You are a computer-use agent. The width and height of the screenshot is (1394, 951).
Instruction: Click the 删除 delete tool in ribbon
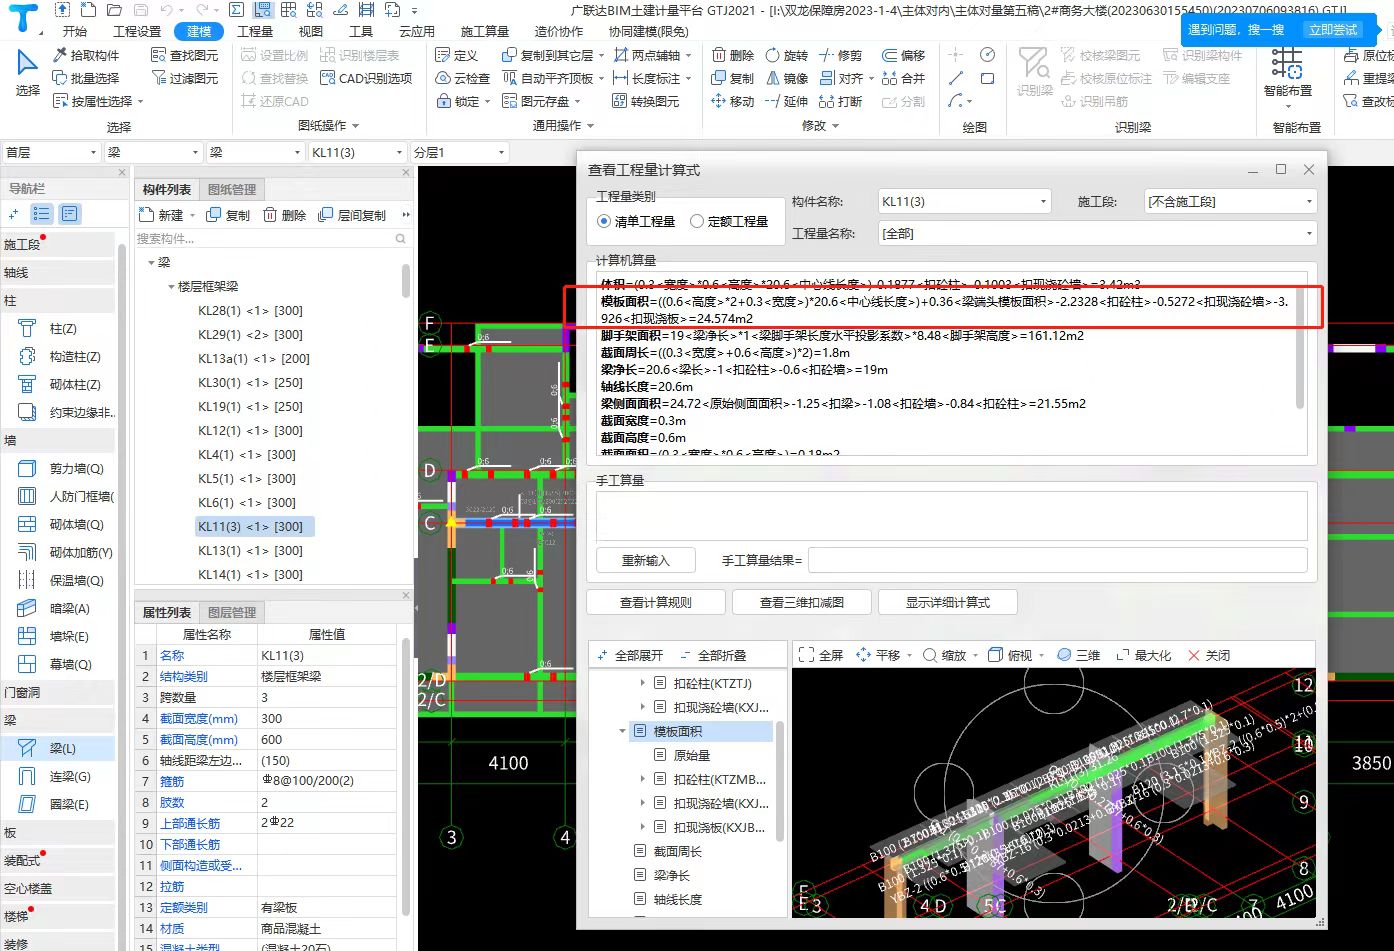click(733, 55)
